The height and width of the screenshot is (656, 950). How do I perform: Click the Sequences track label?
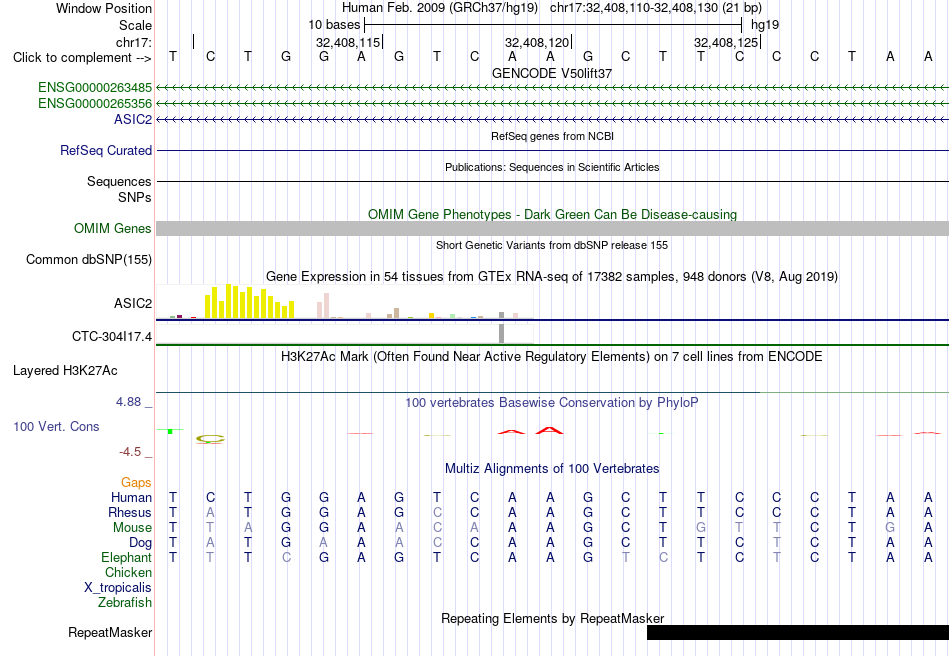[119, 181]
